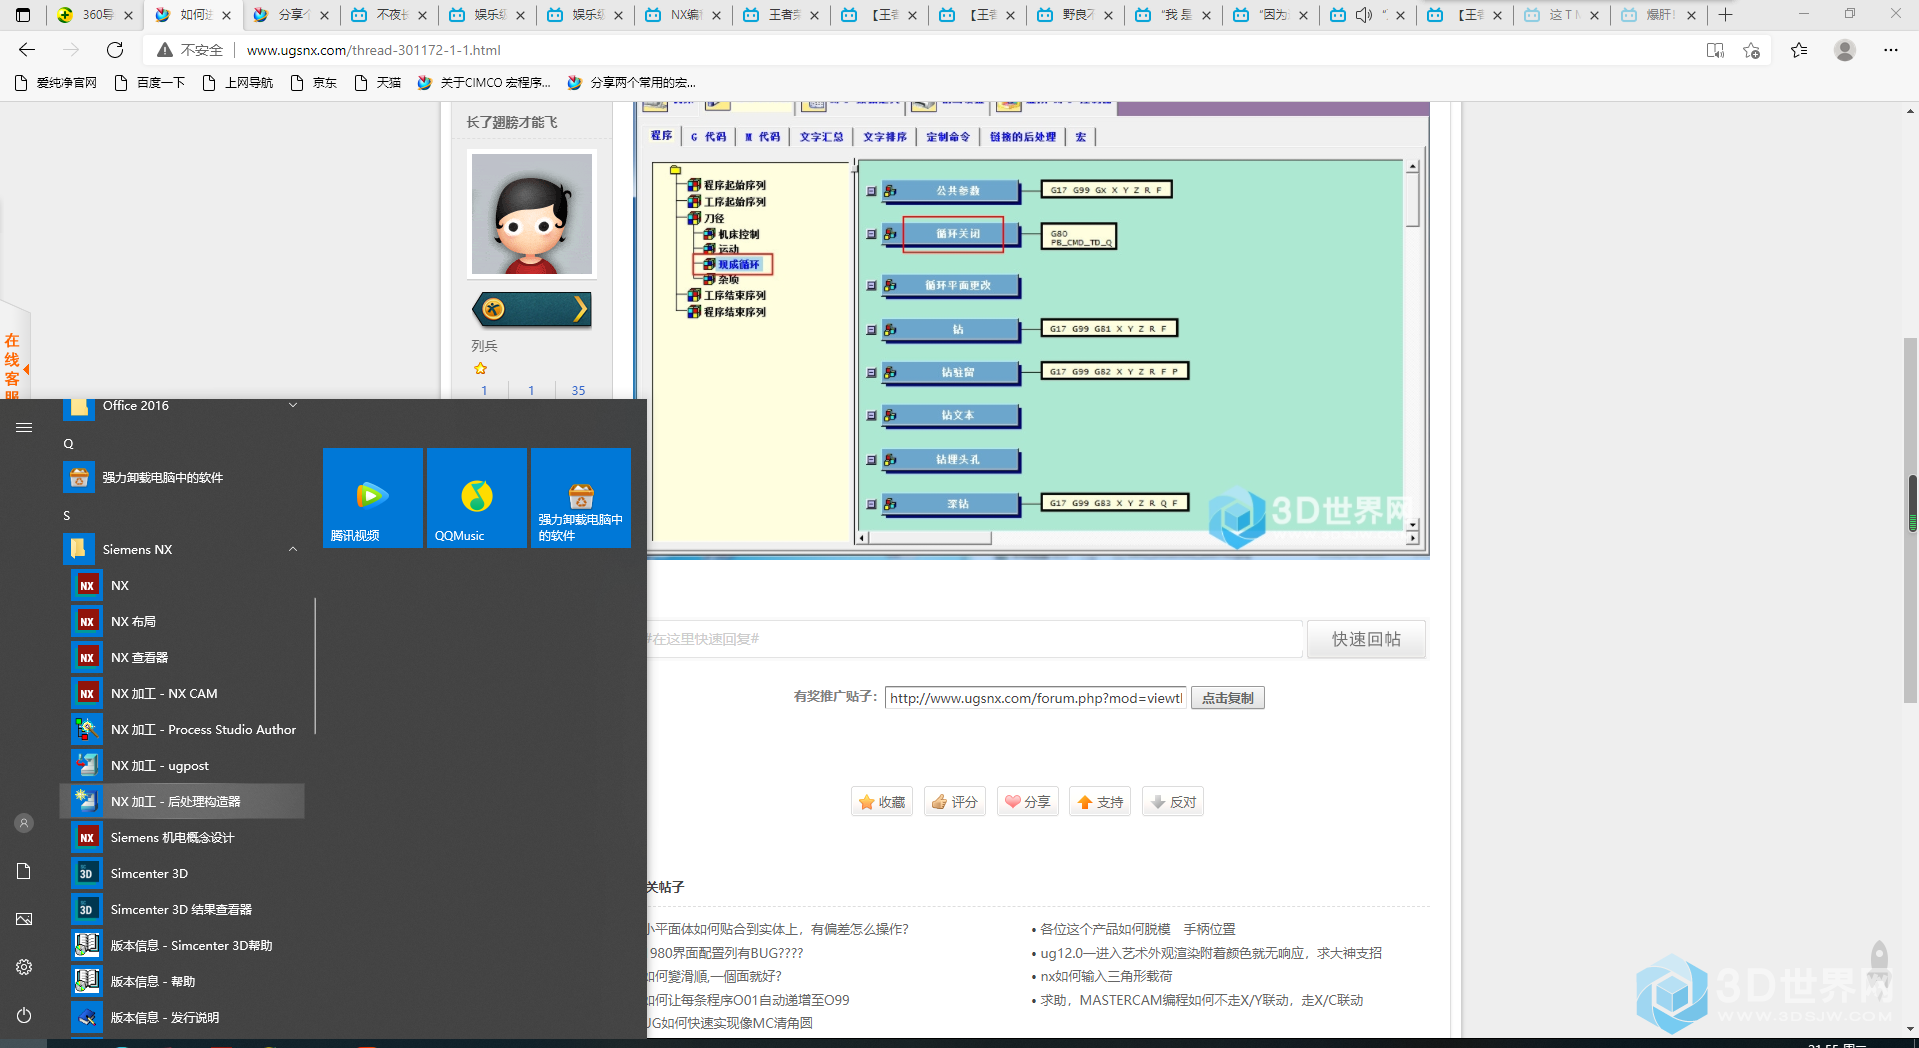This screenshot has width=1919, height=1048.
Task: Select 现成循环 tree item
Action: [x=738, y=265]
